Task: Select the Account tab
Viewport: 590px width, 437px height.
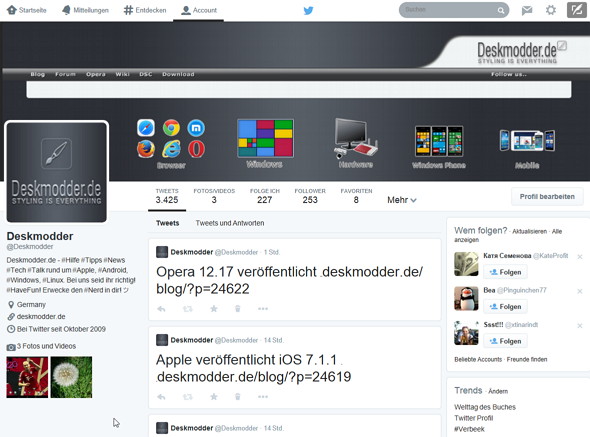Action: [199, 10]
